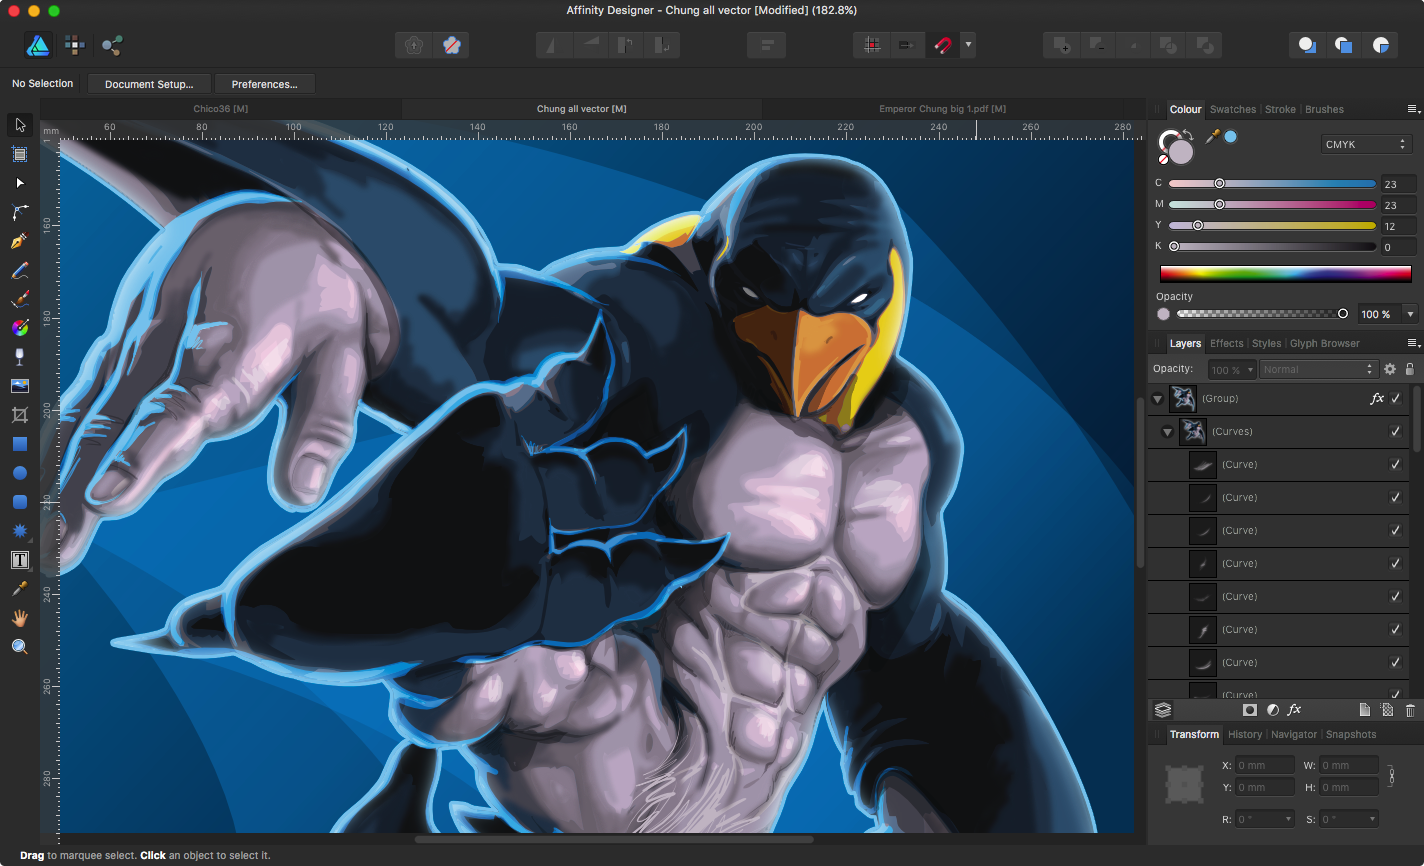Swap stroke and fill colours arrow
The width and height of the screenshot is (1424, 866).
click(1187, 135)
